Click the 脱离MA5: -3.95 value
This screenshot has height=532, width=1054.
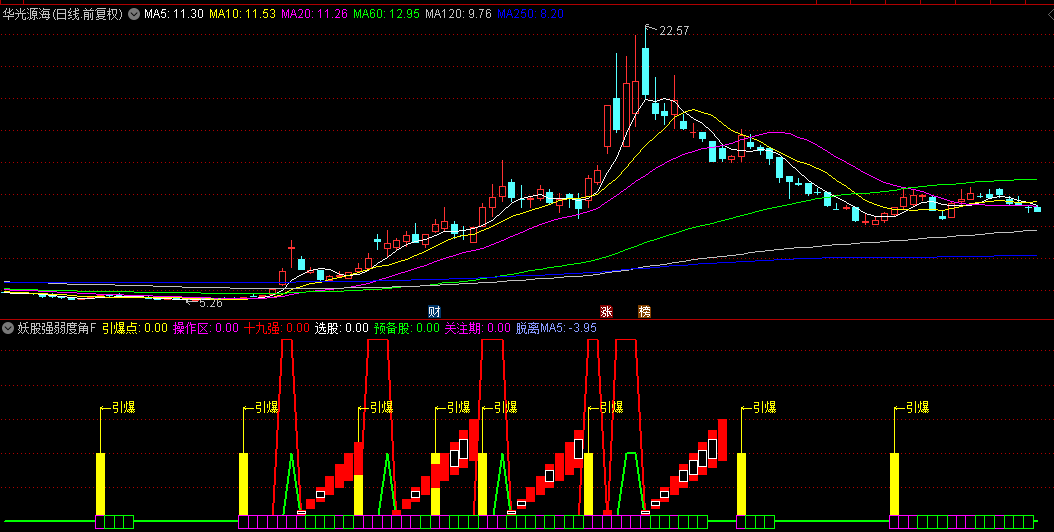tap(556, 328)
